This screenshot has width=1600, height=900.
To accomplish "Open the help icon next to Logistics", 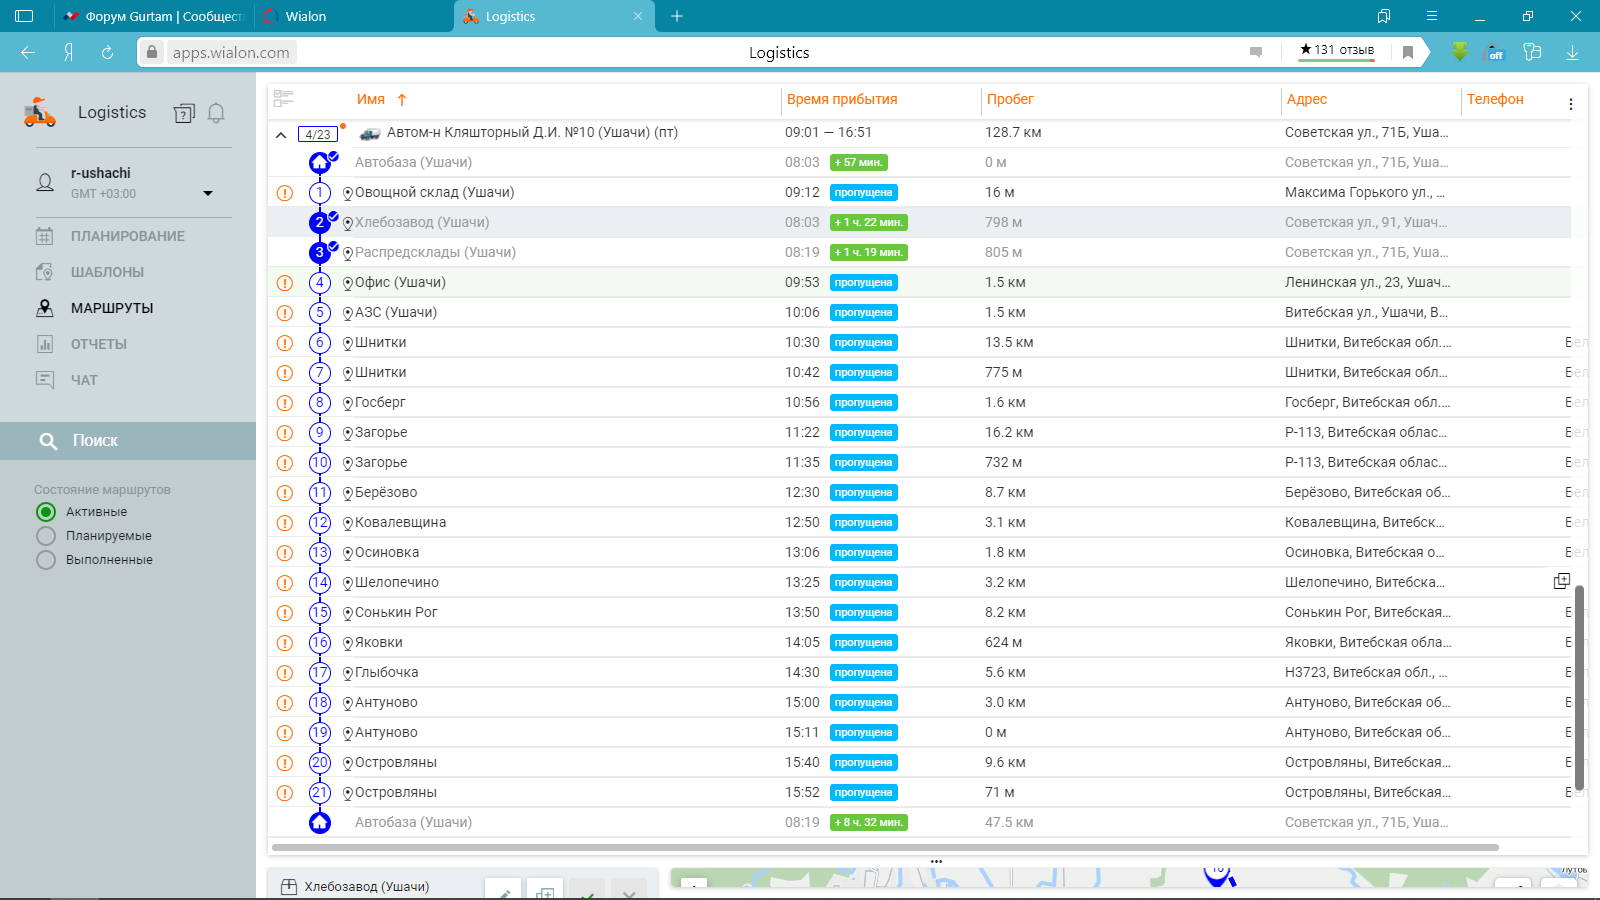I will tap(184, 113).
